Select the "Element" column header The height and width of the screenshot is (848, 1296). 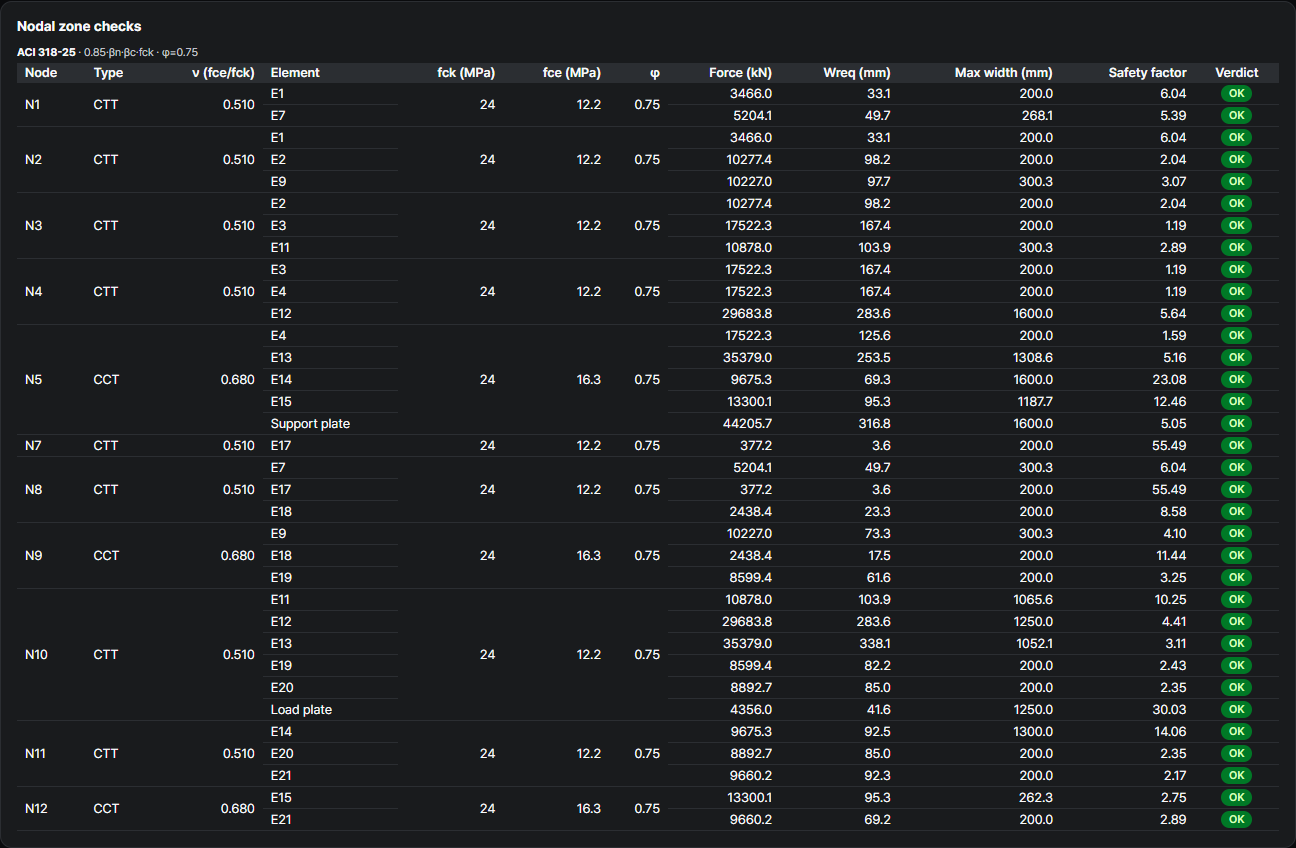click(295, 73)
